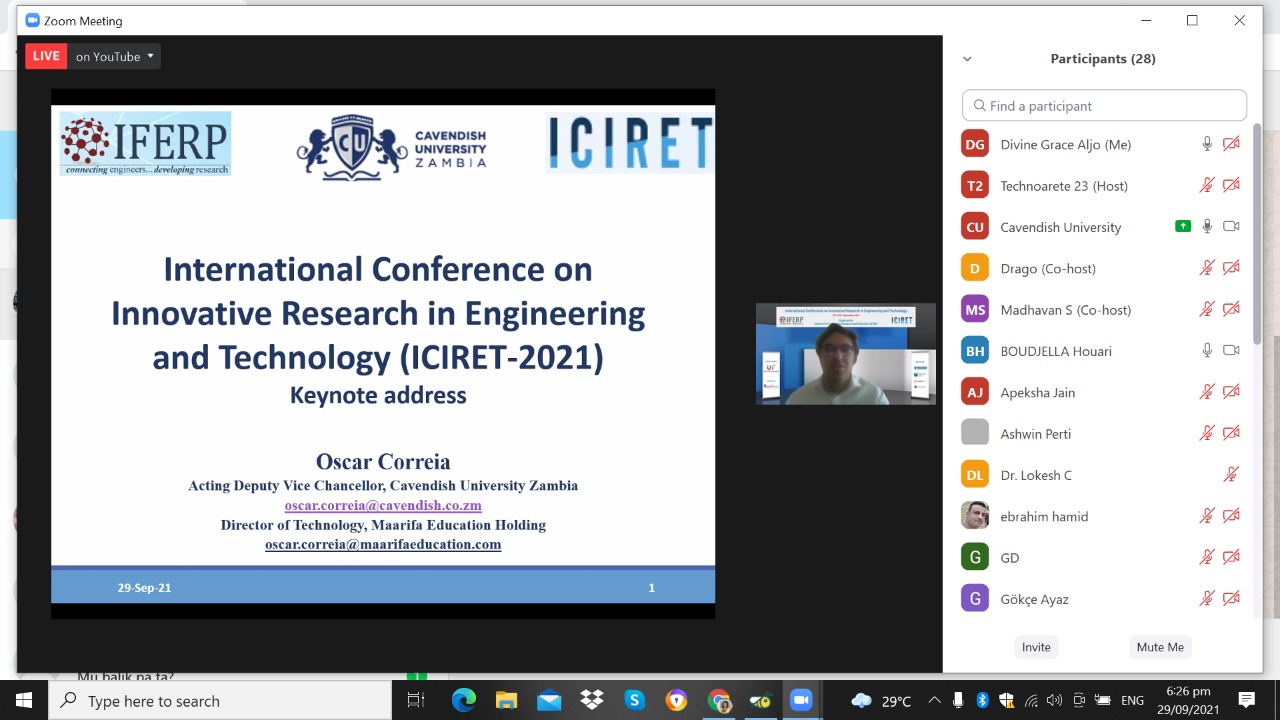Viewport: 1280px width, 720px height.
Task: Click muted mic icon of Ashwin Perti
Action: (x=1207, y=433)
